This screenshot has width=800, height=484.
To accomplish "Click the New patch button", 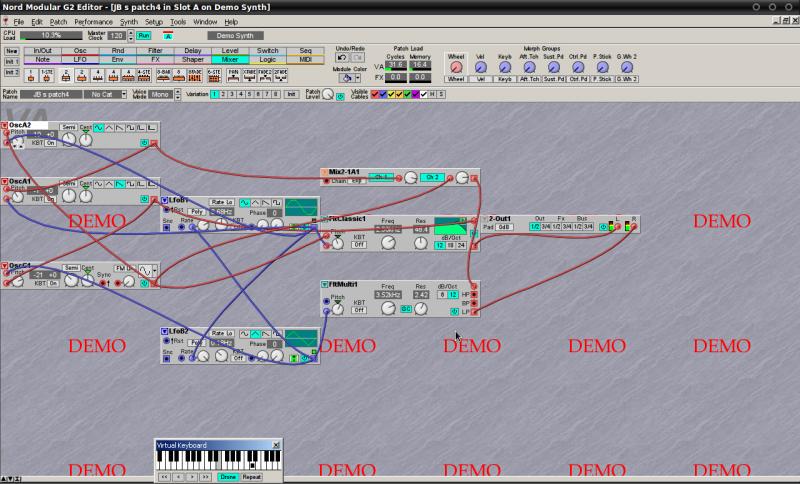I will [x=12, y=52].
